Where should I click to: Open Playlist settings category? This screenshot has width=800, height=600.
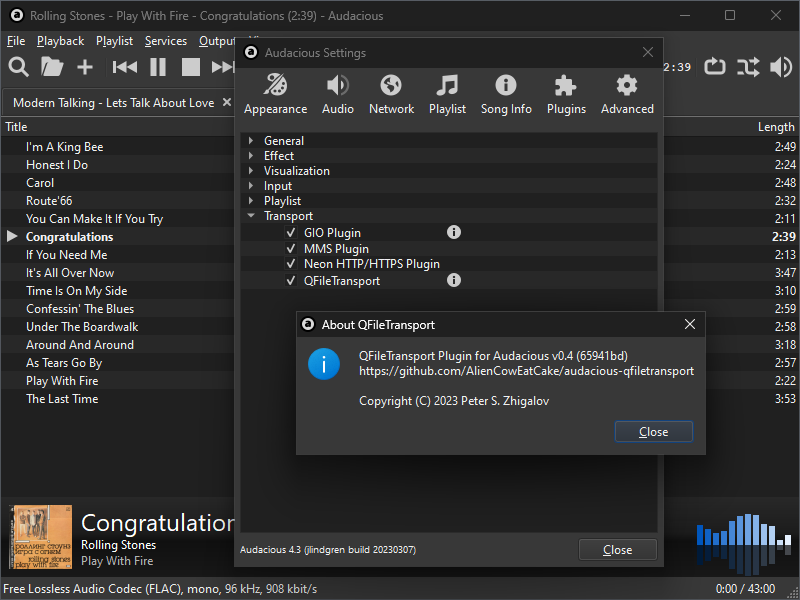pos(447,94)
